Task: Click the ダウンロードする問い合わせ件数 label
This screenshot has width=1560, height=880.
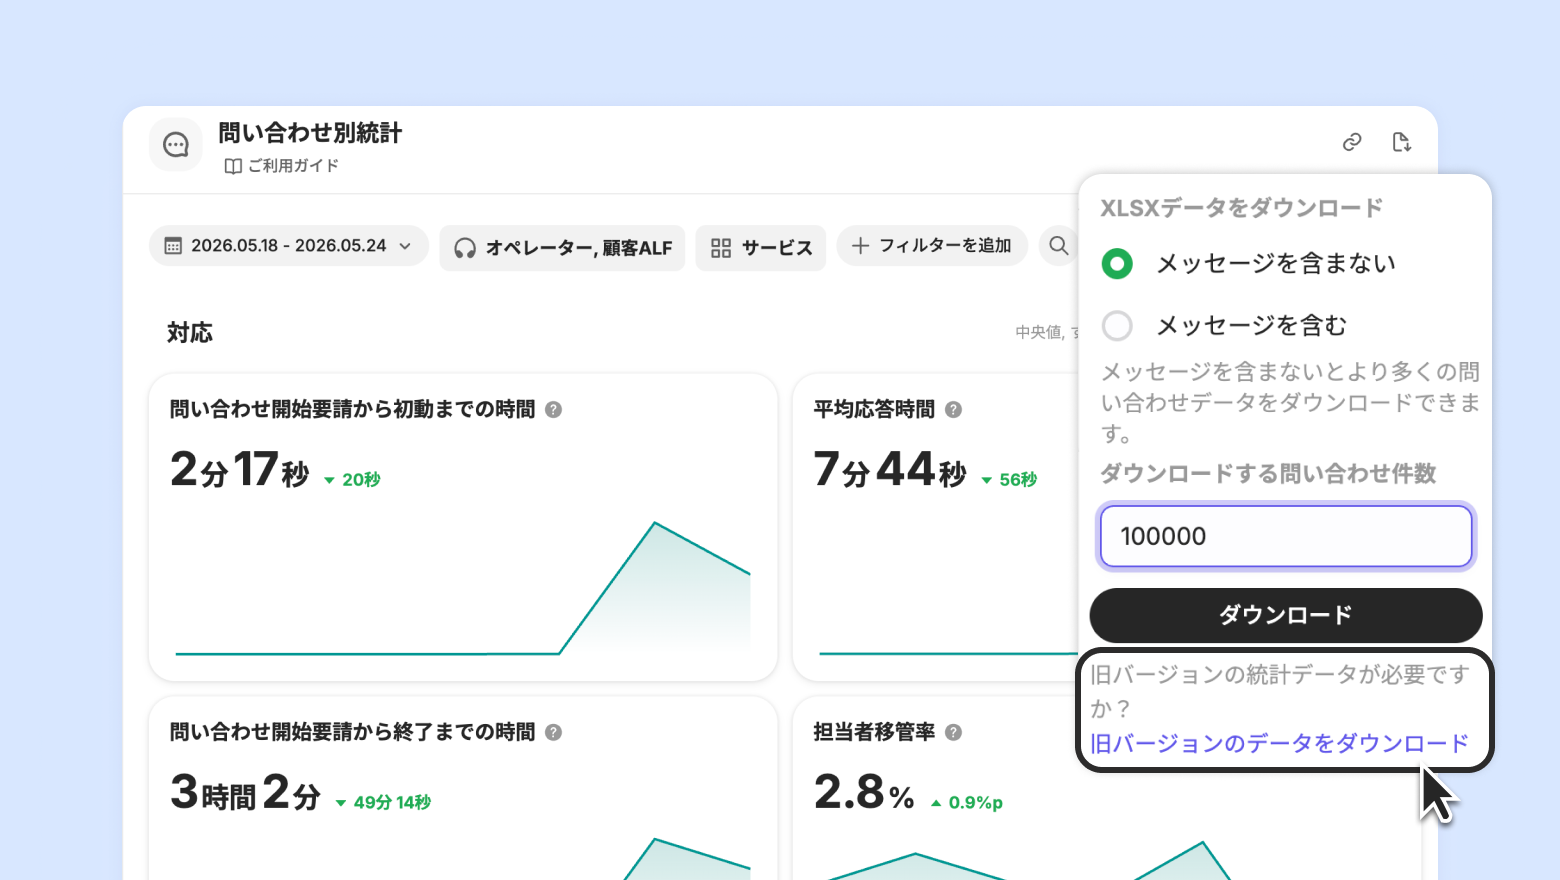Action: (1268, 474)
